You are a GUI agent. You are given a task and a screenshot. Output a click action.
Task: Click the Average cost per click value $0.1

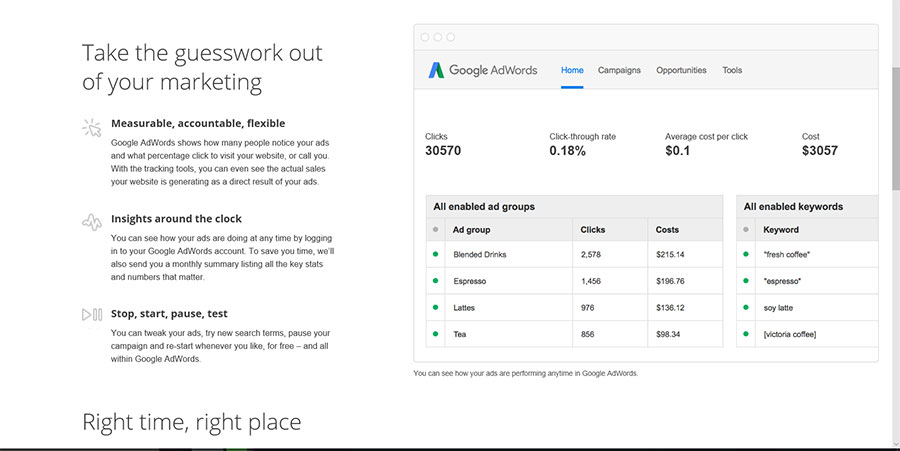(x=677, y=151)
